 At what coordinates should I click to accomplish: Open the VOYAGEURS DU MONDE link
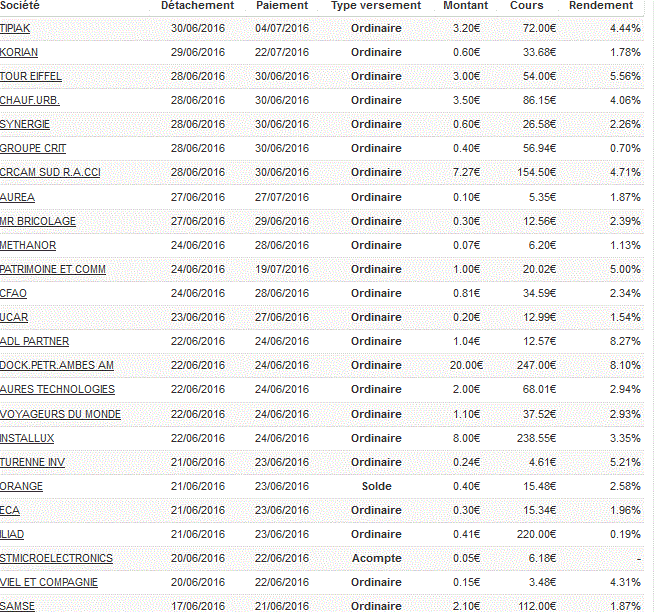(x=60, y=414)
